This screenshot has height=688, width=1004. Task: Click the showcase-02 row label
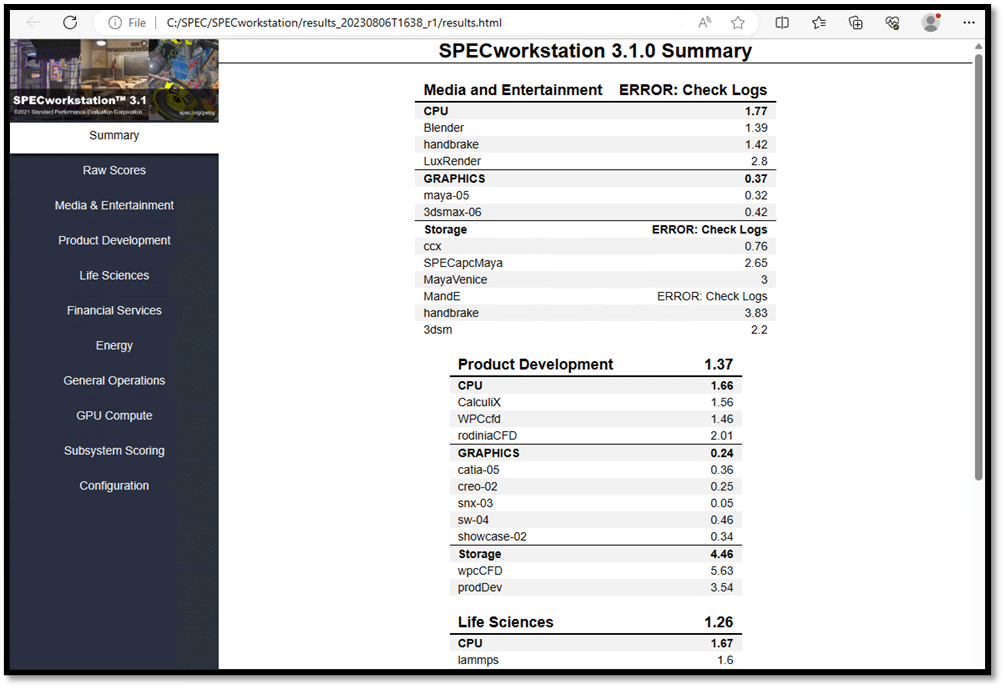[x=492, y=536]
